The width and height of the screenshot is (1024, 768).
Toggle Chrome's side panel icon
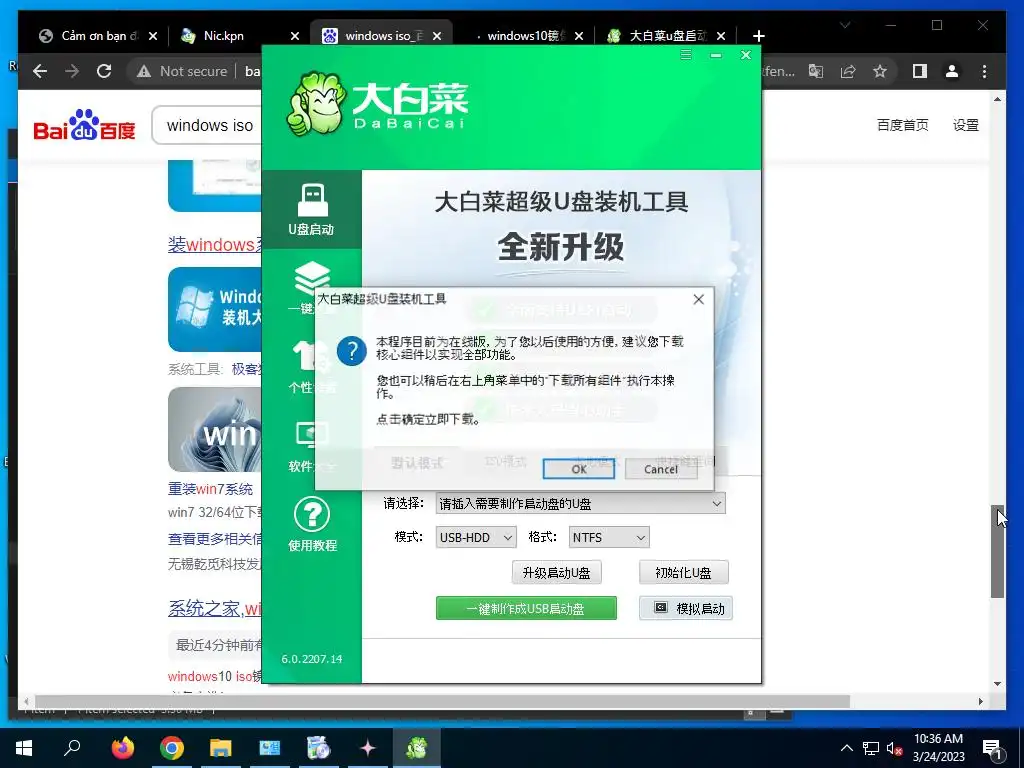920,71
